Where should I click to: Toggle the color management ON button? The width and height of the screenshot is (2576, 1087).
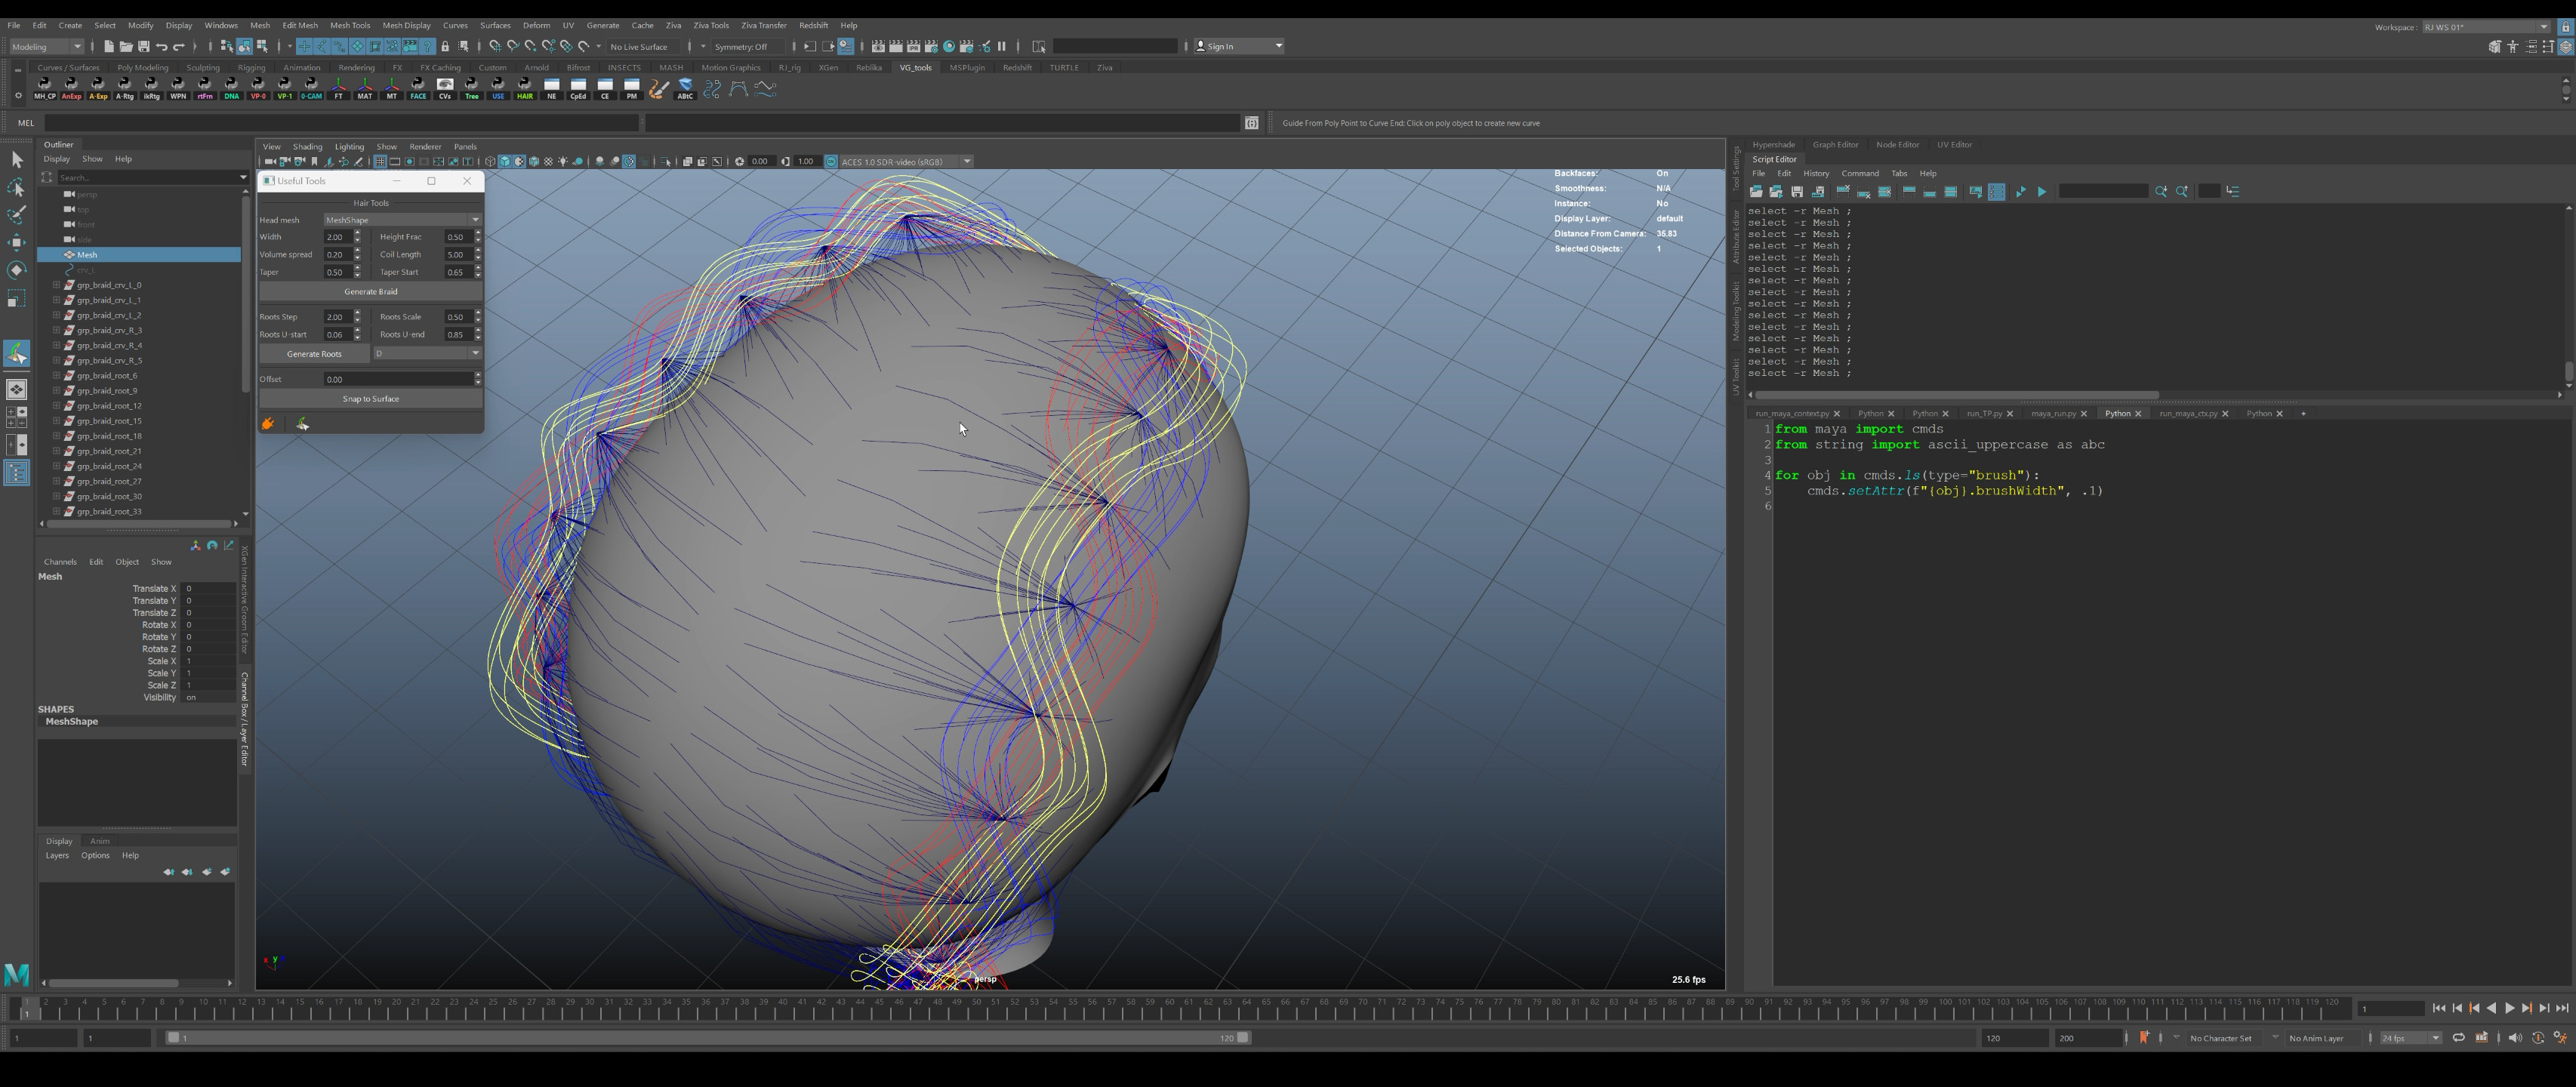point(831,161)
